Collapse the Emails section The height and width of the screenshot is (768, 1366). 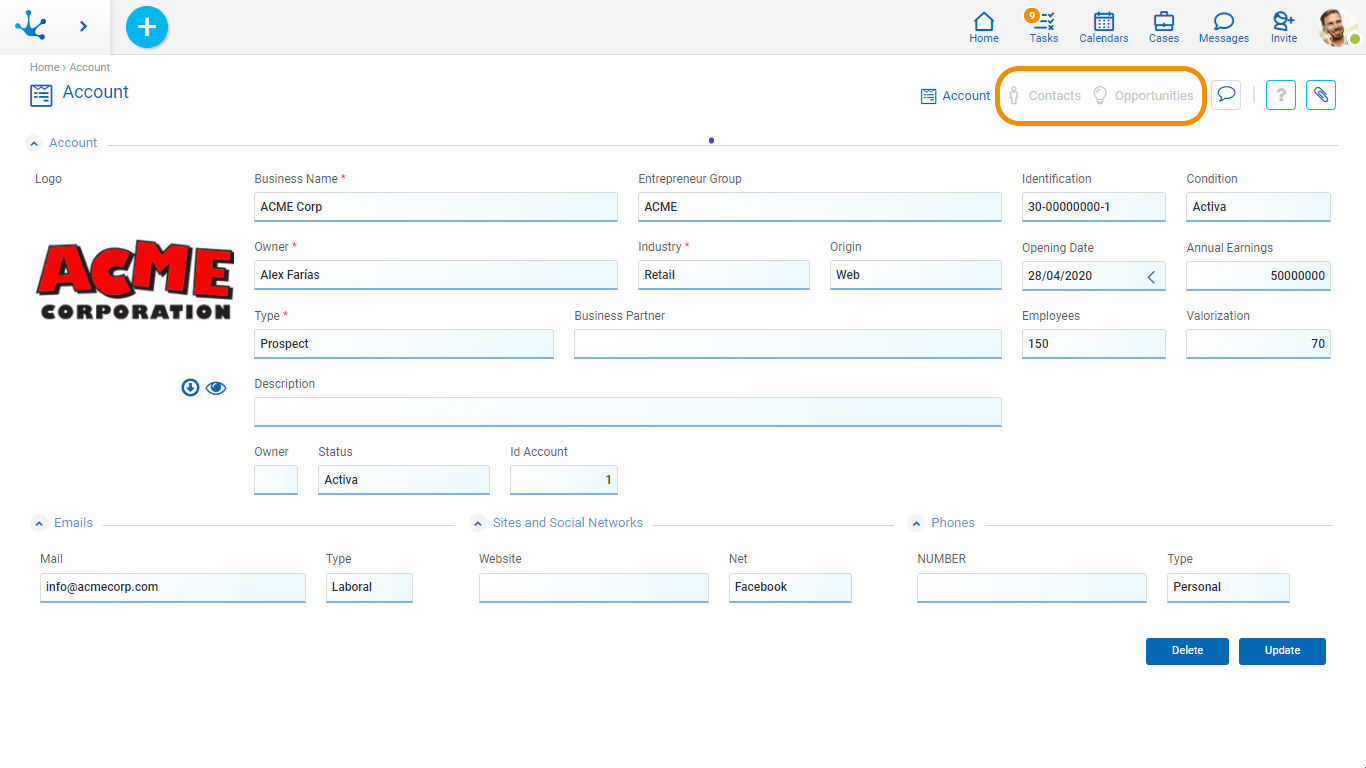coord(39,523)
